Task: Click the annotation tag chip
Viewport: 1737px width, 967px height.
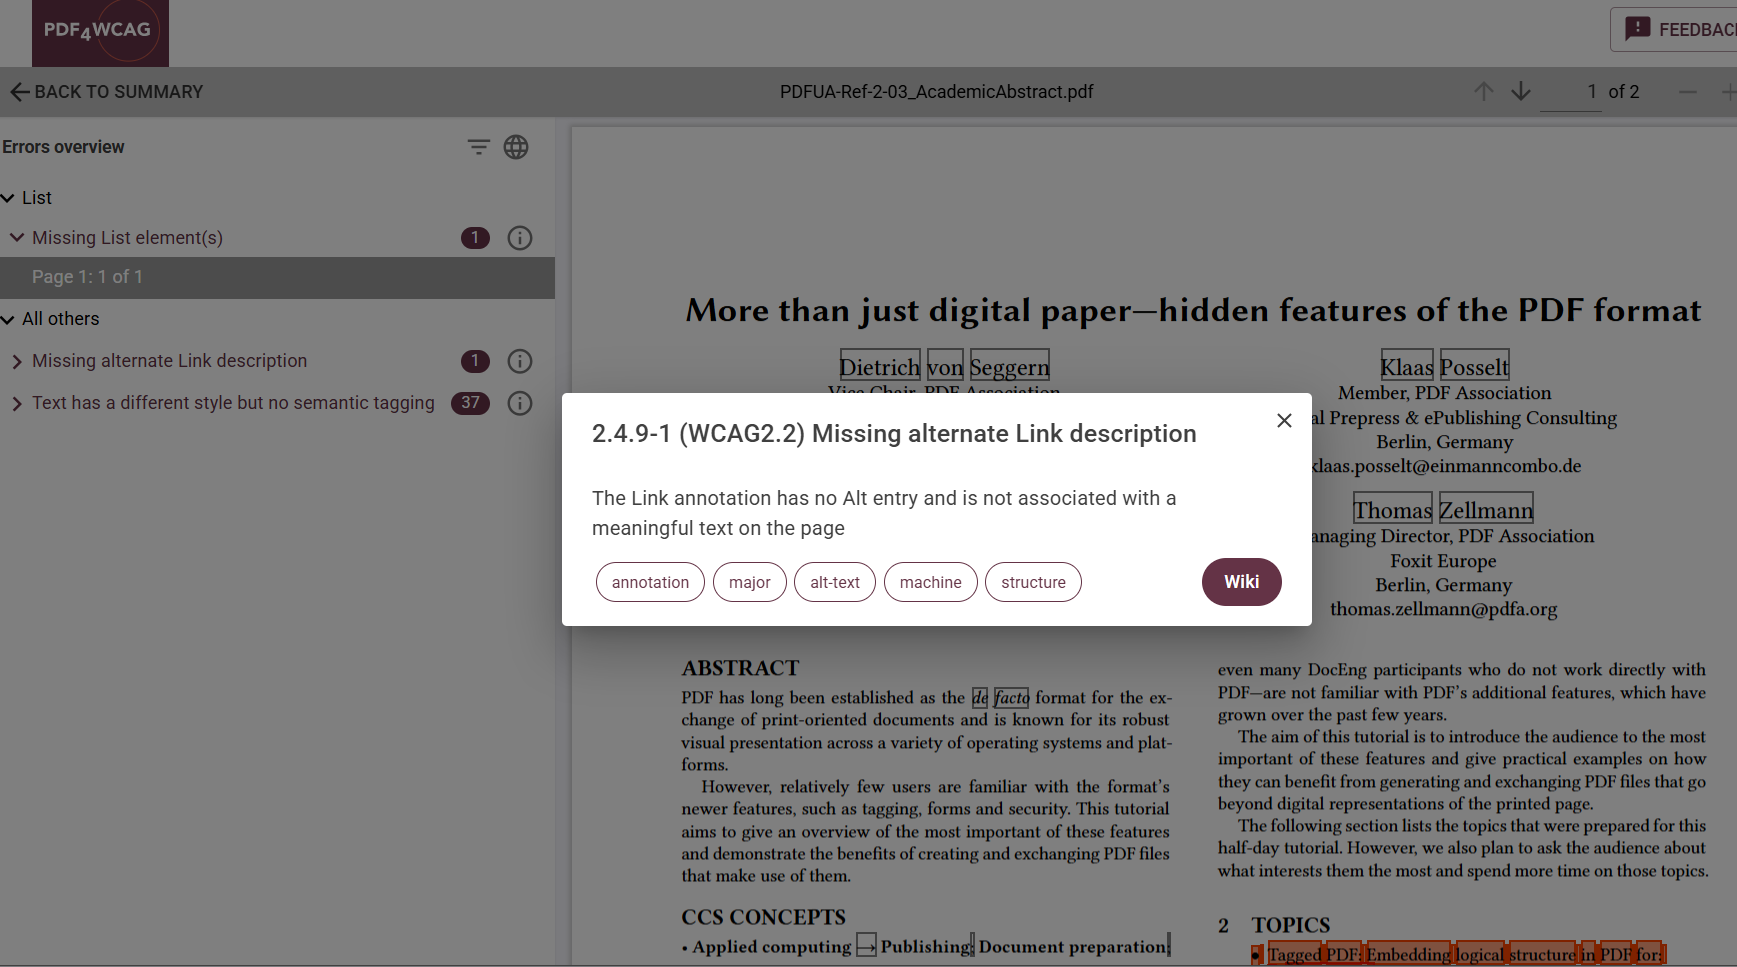Action: point(650,582)
